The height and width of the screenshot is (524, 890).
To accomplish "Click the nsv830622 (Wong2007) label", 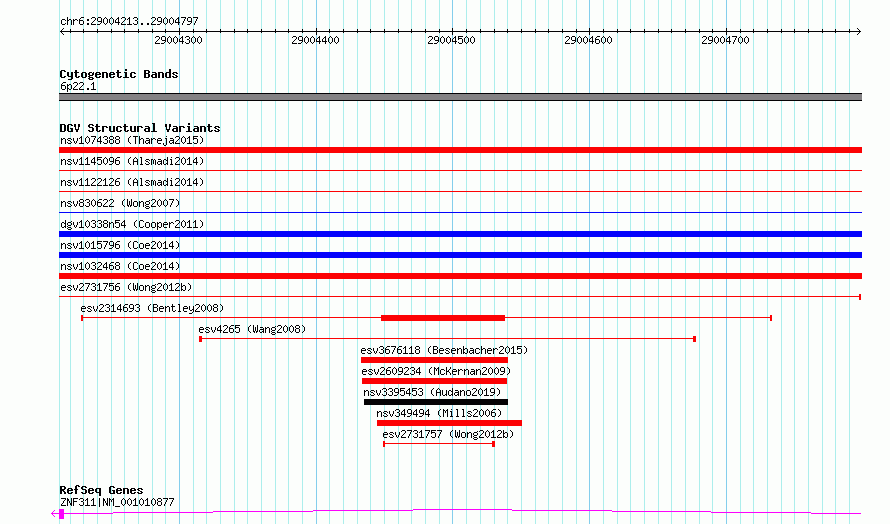I will 120,203.
